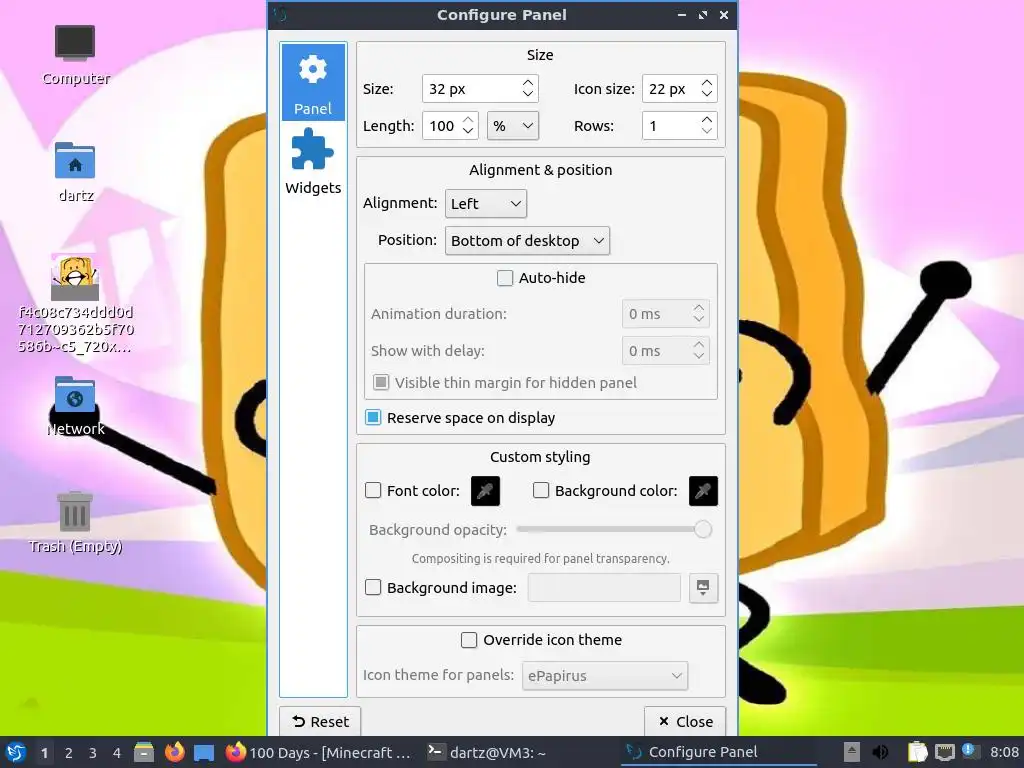This screenshot has width=1024, height=768.
Task: Select the Panel settings page in sidebar
Action: (313, 82)
